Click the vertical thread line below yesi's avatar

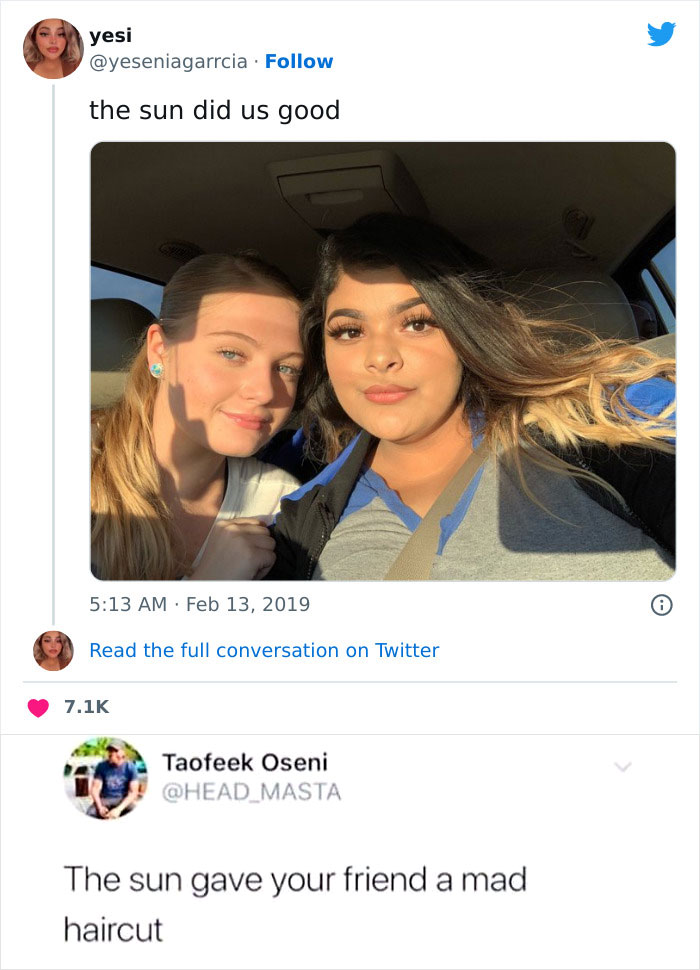point(53,350)
